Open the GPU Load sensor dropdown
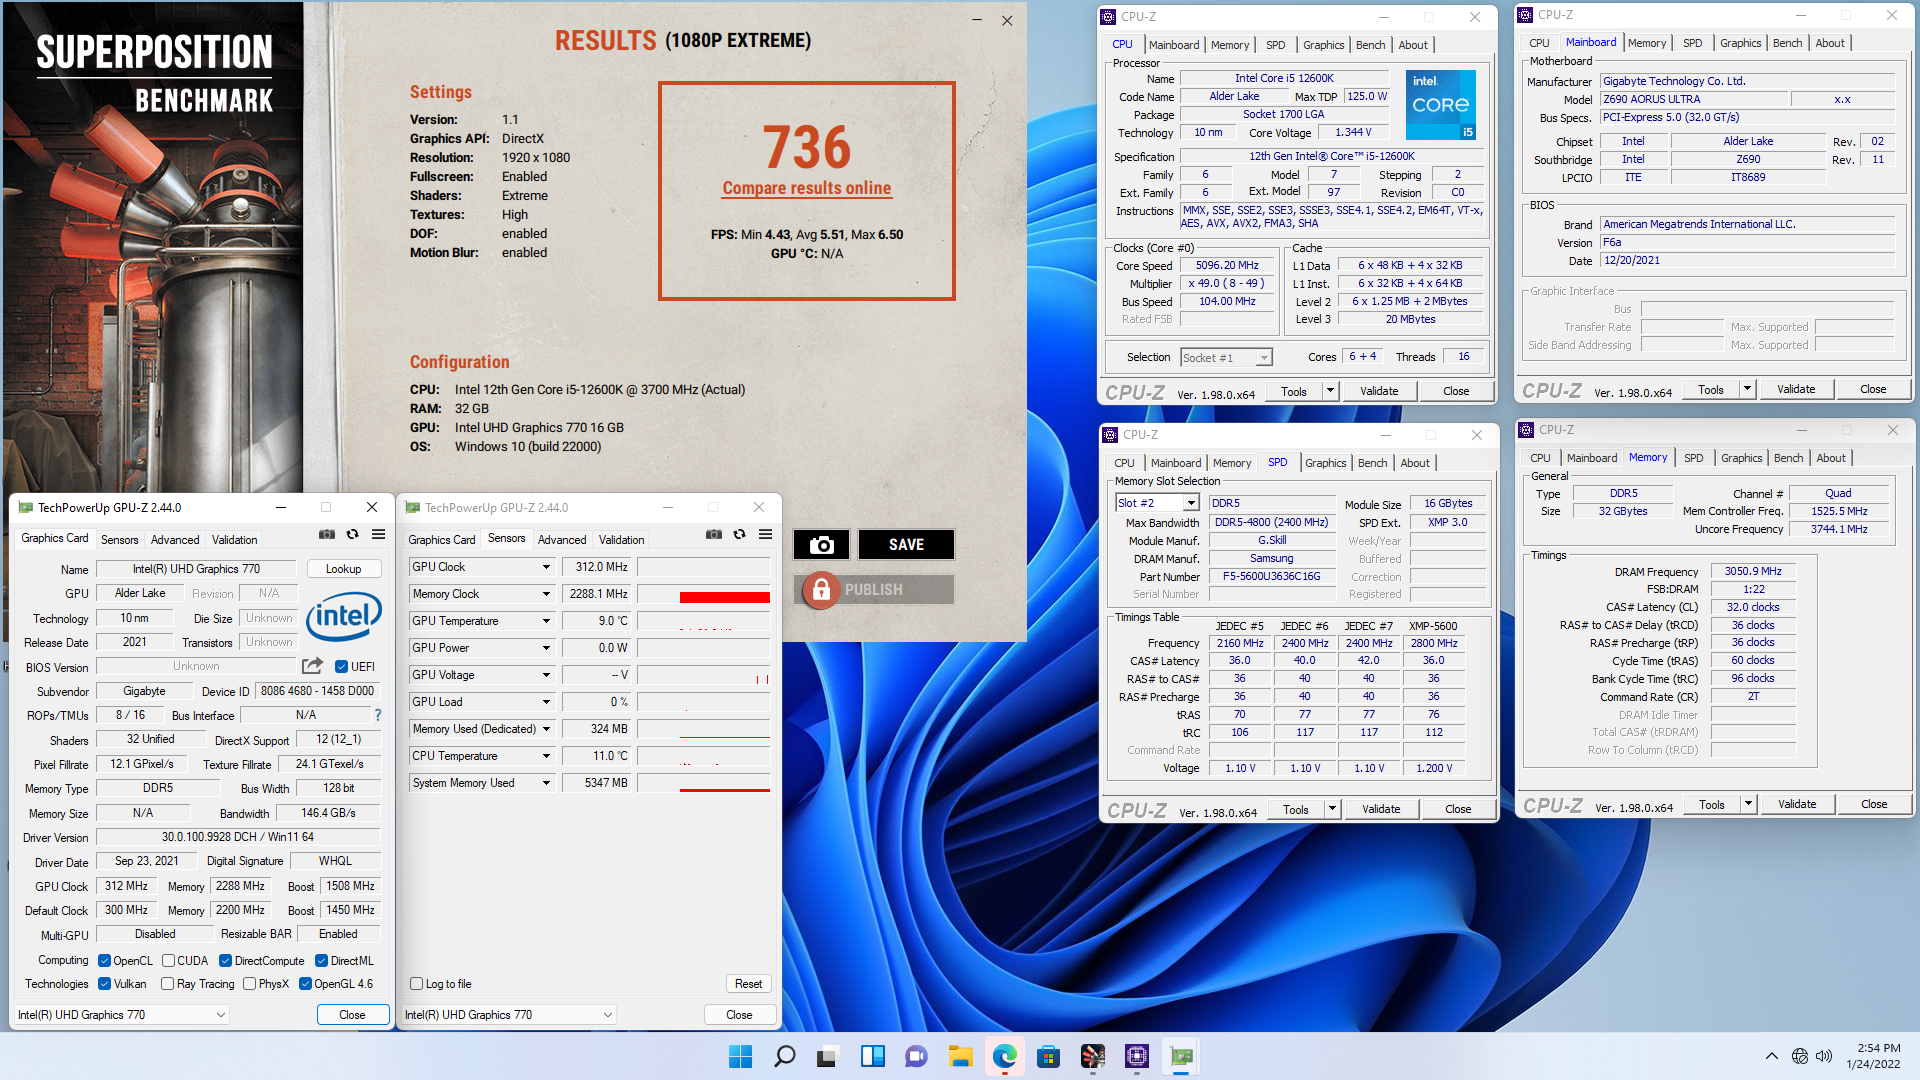 click(x=546, y=702)
